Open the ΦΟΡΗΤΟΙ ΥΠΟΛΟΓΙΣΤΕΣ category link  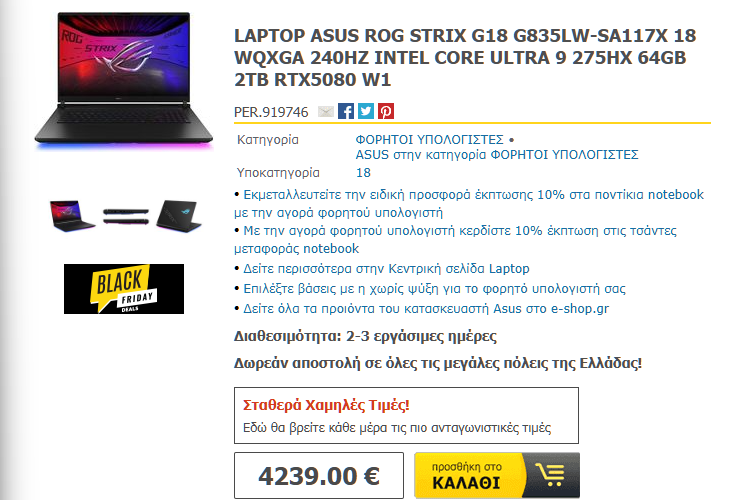(x=429, y=140)
